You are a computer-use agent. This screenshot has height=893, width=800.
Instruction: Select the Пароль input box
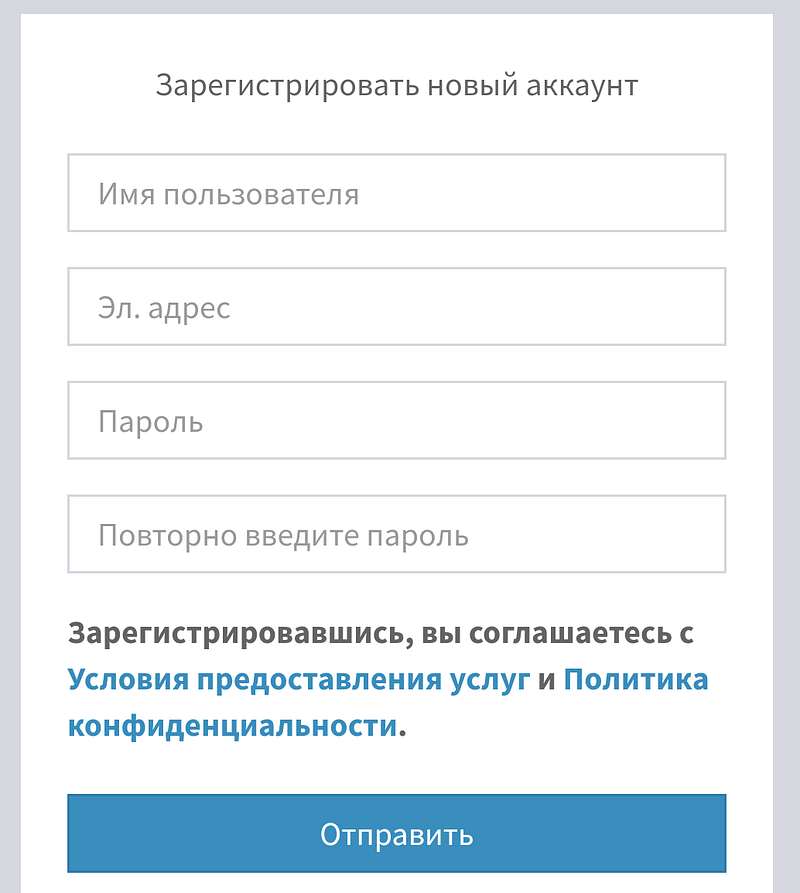(x=396, y=420)
